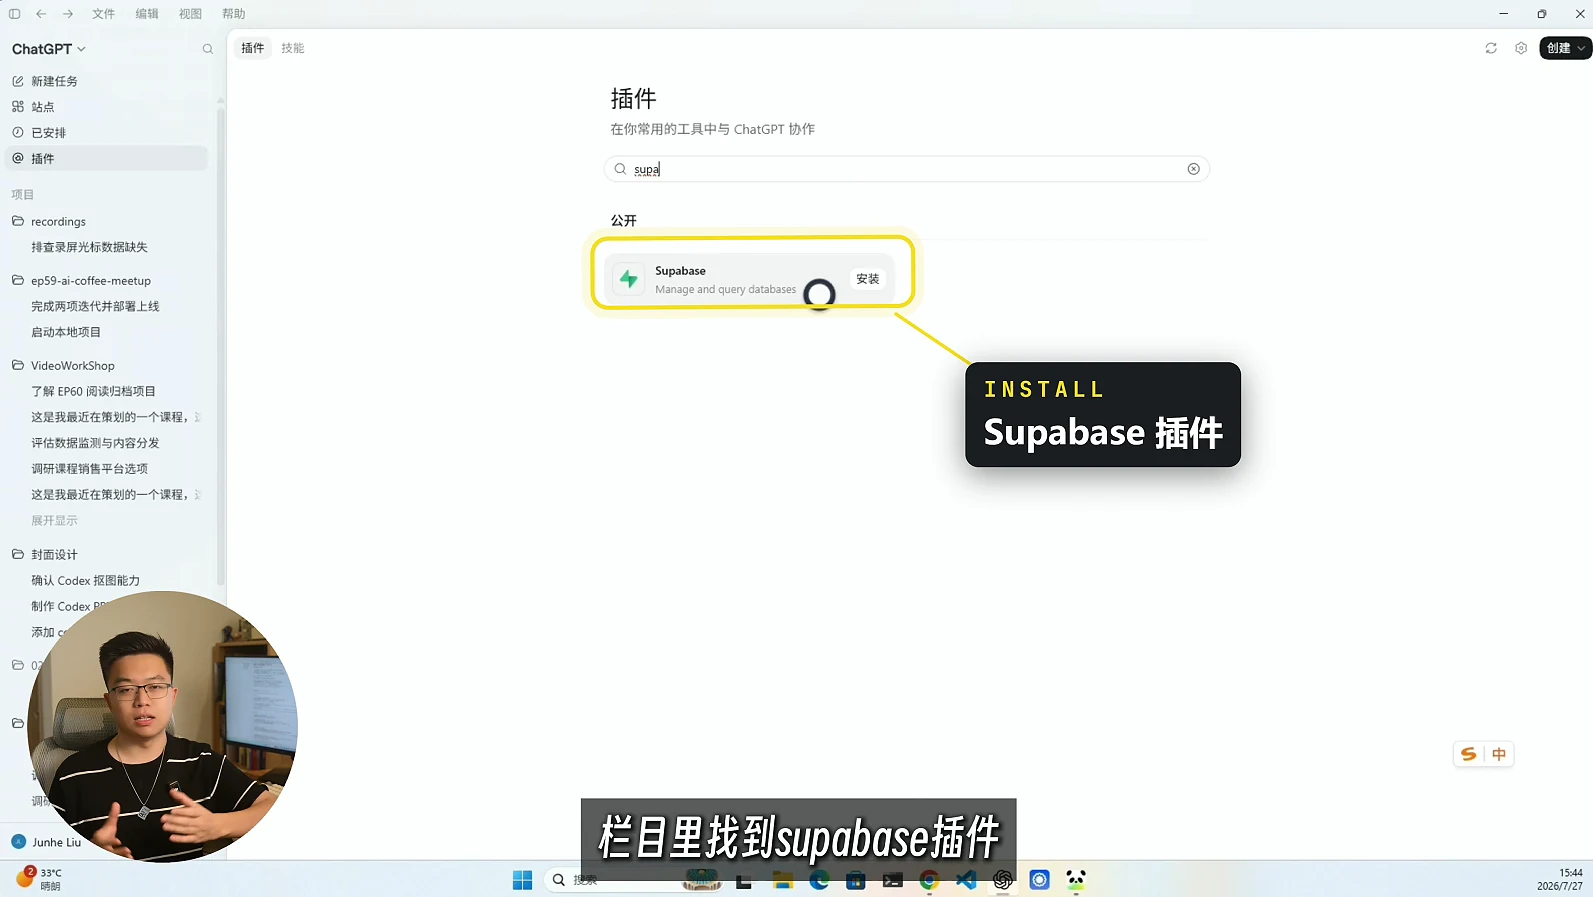Toggle the 中 Chinese input mode
Screen dimensions: 1593x897
(1499, 754)
